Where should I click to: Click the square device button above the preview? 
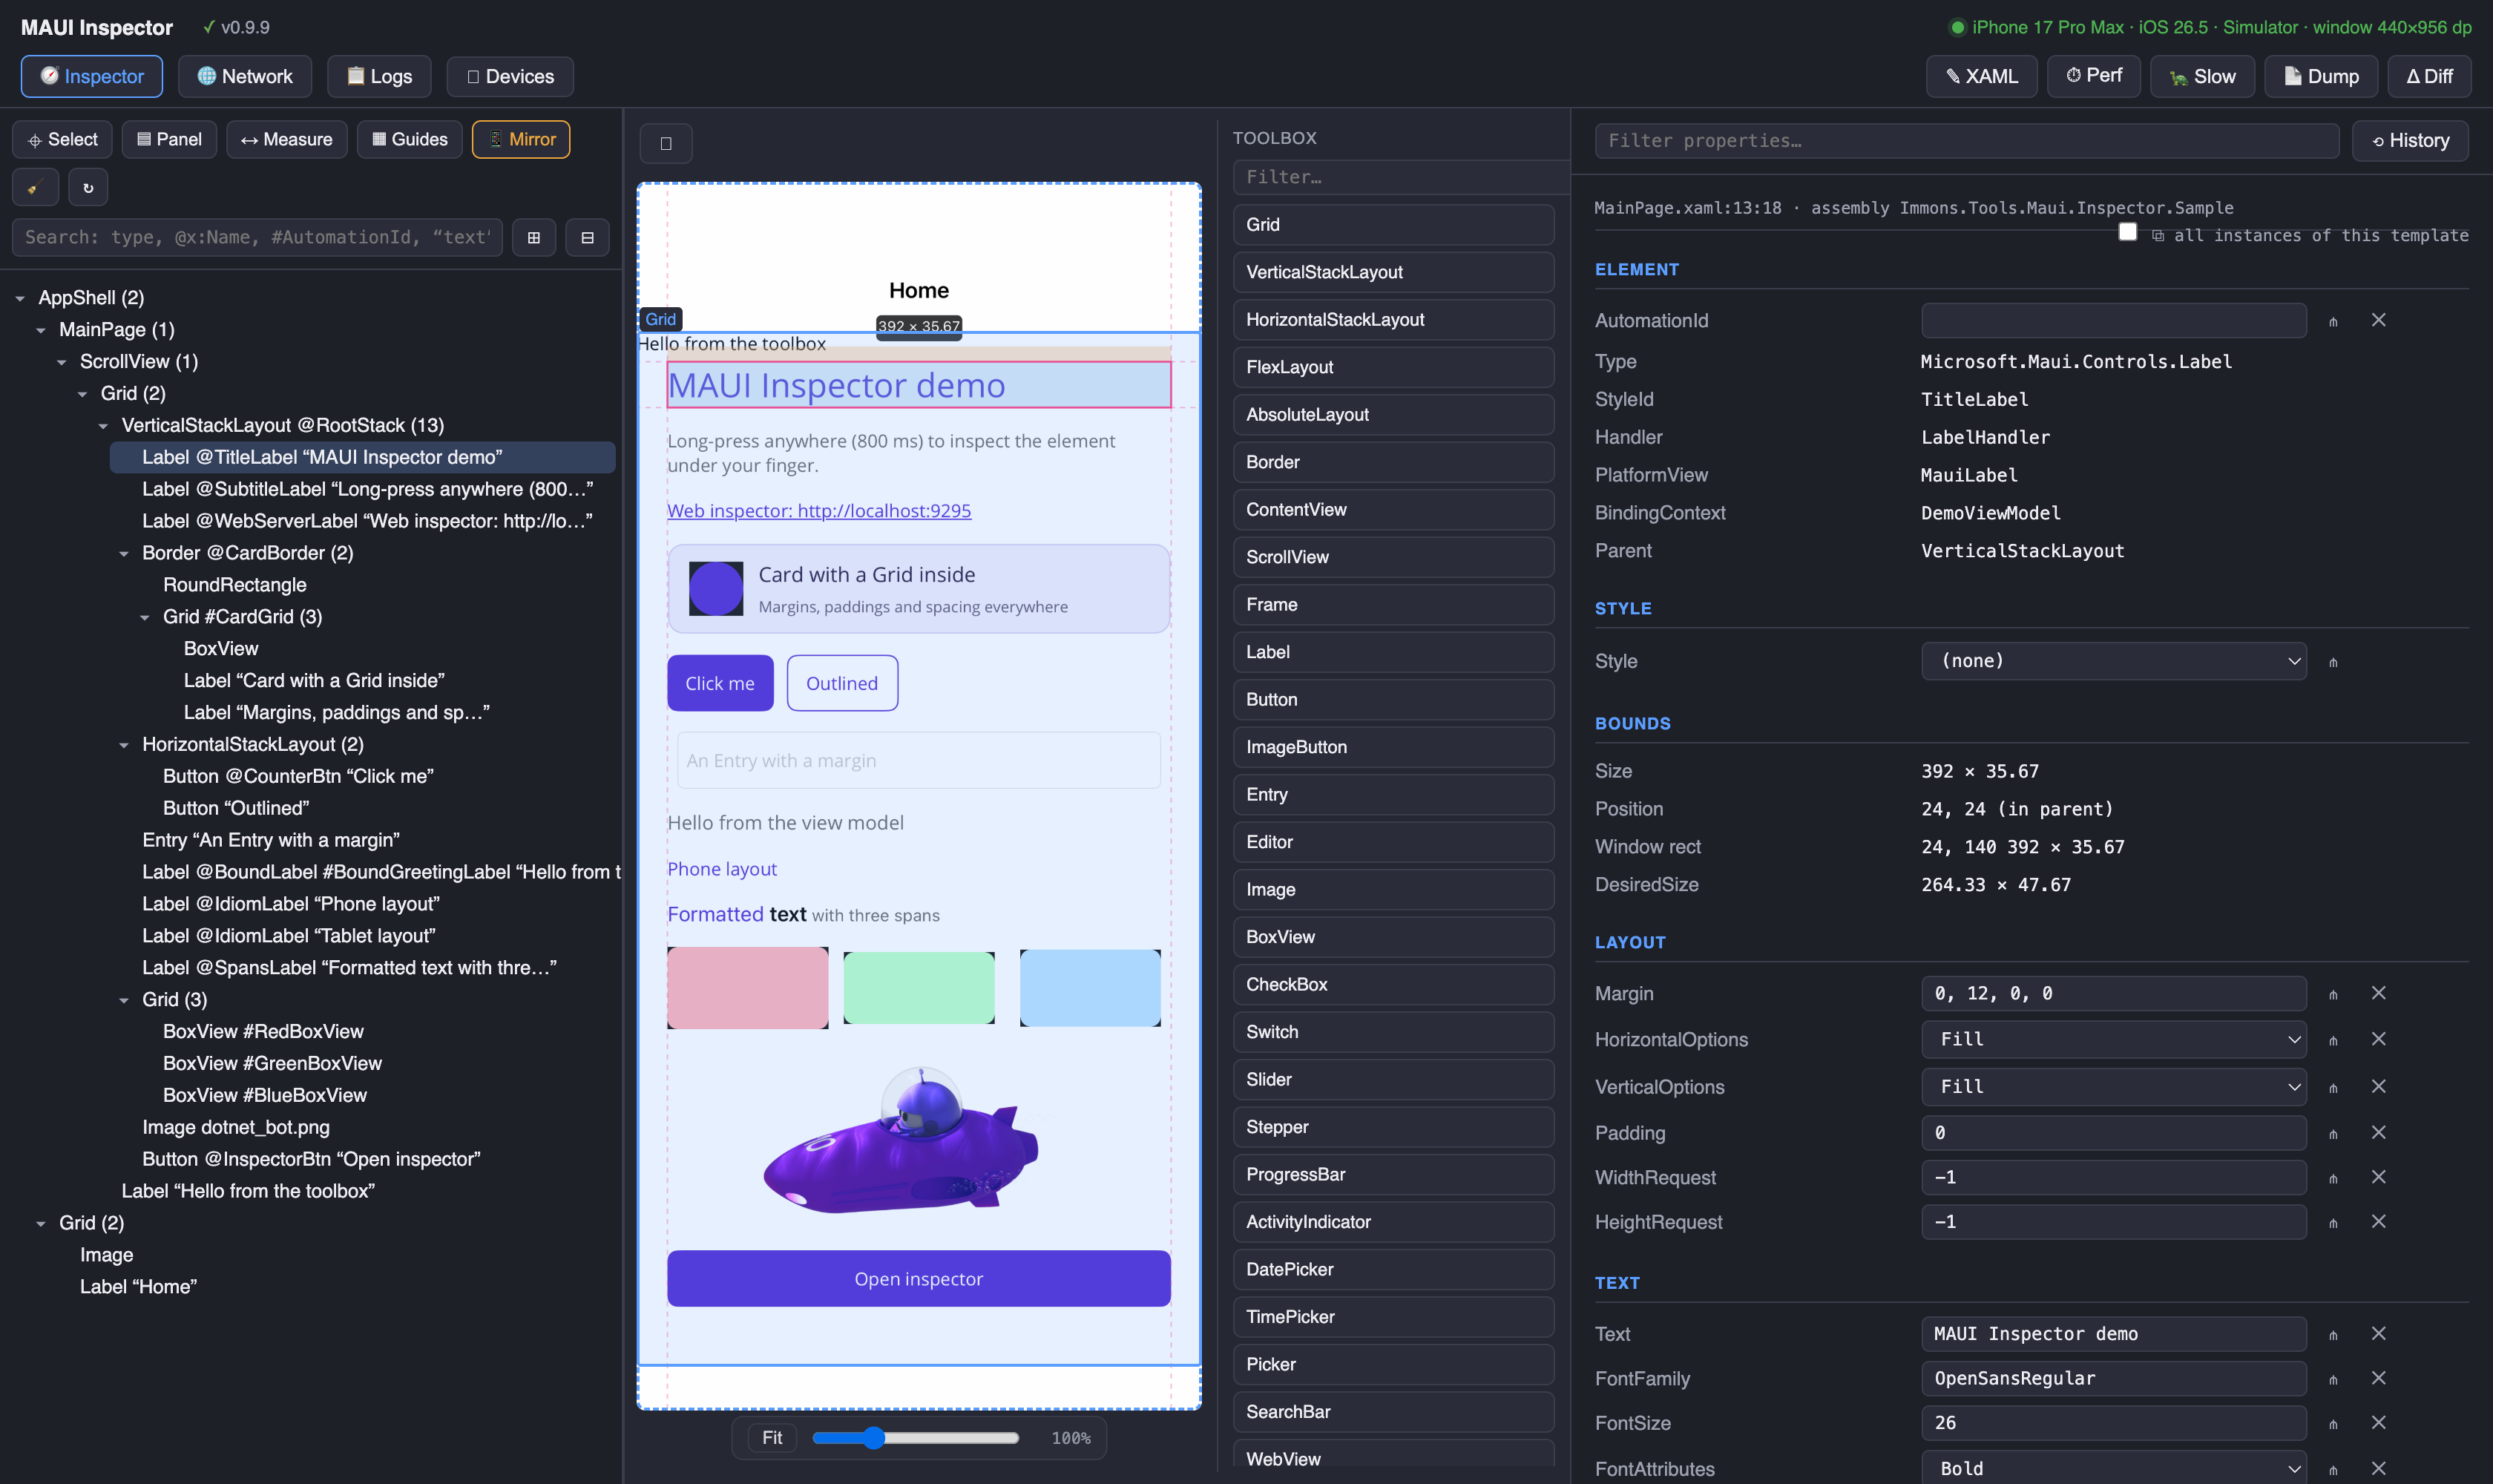[x=666, y=143]
